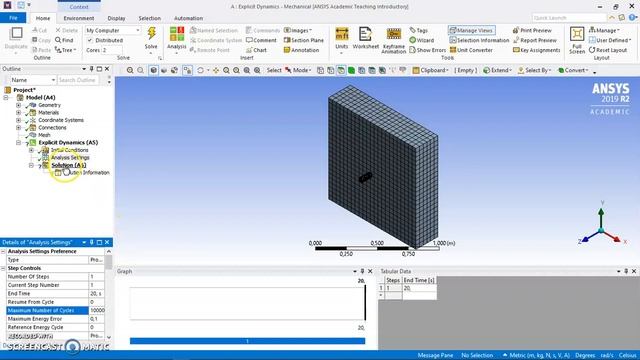Open the Tags tool
Viewport: 640px width, 360px height.
(418, 30)
